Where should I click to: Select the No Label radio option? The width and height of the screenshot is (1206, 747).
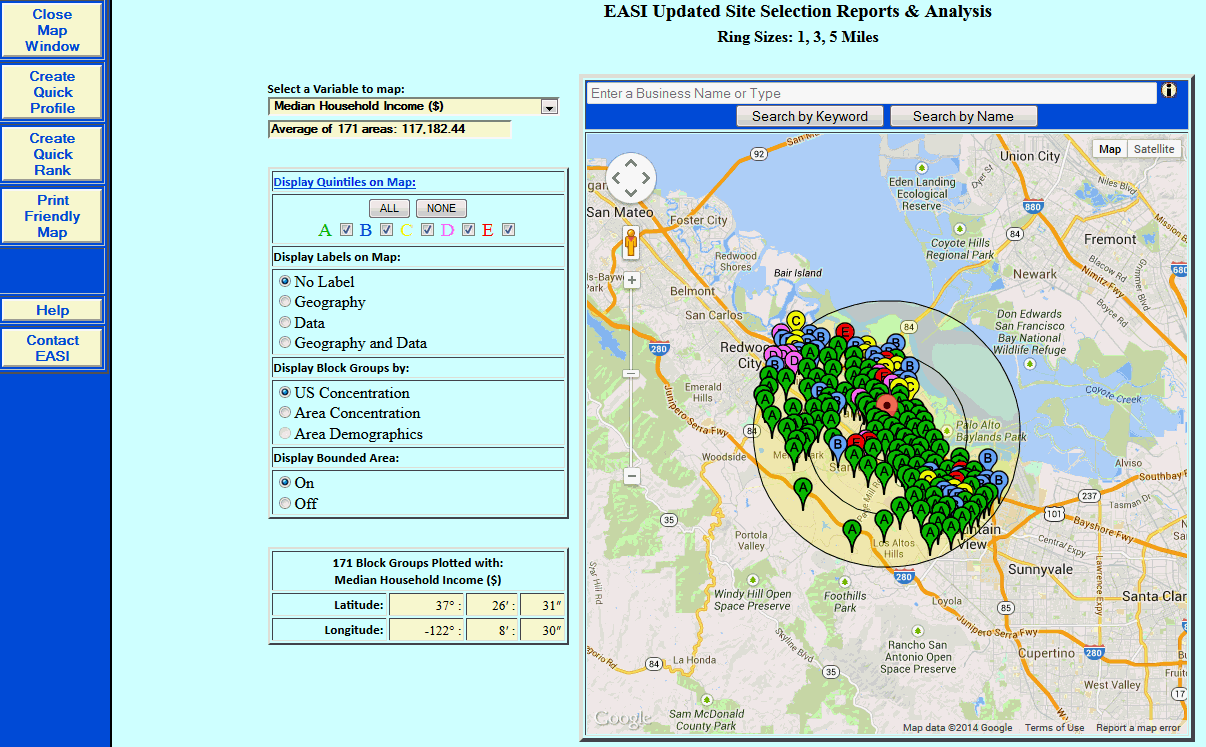pyautogui.click(x=285, y=282)
